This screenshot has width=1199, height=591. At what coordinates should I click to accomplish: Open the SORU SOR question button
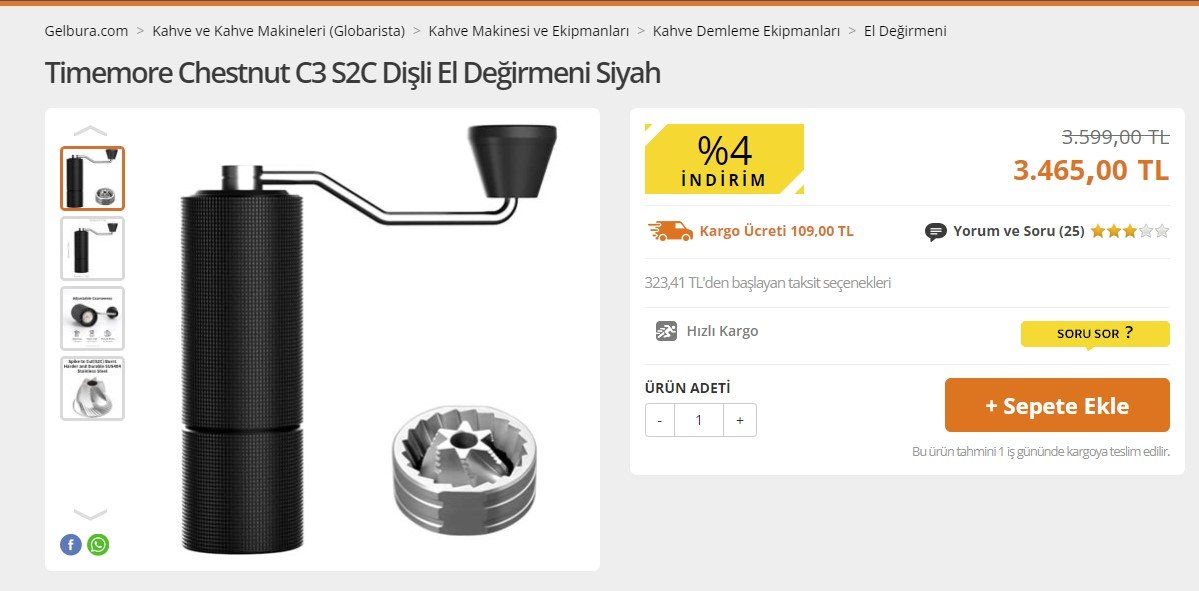coord(1095,334)
